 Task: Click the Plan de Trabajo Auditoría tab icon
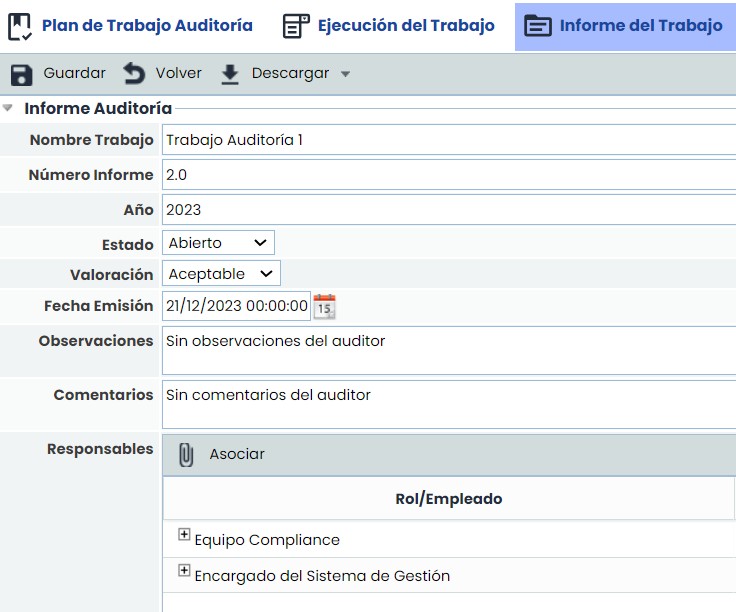(x=20, y=26)
